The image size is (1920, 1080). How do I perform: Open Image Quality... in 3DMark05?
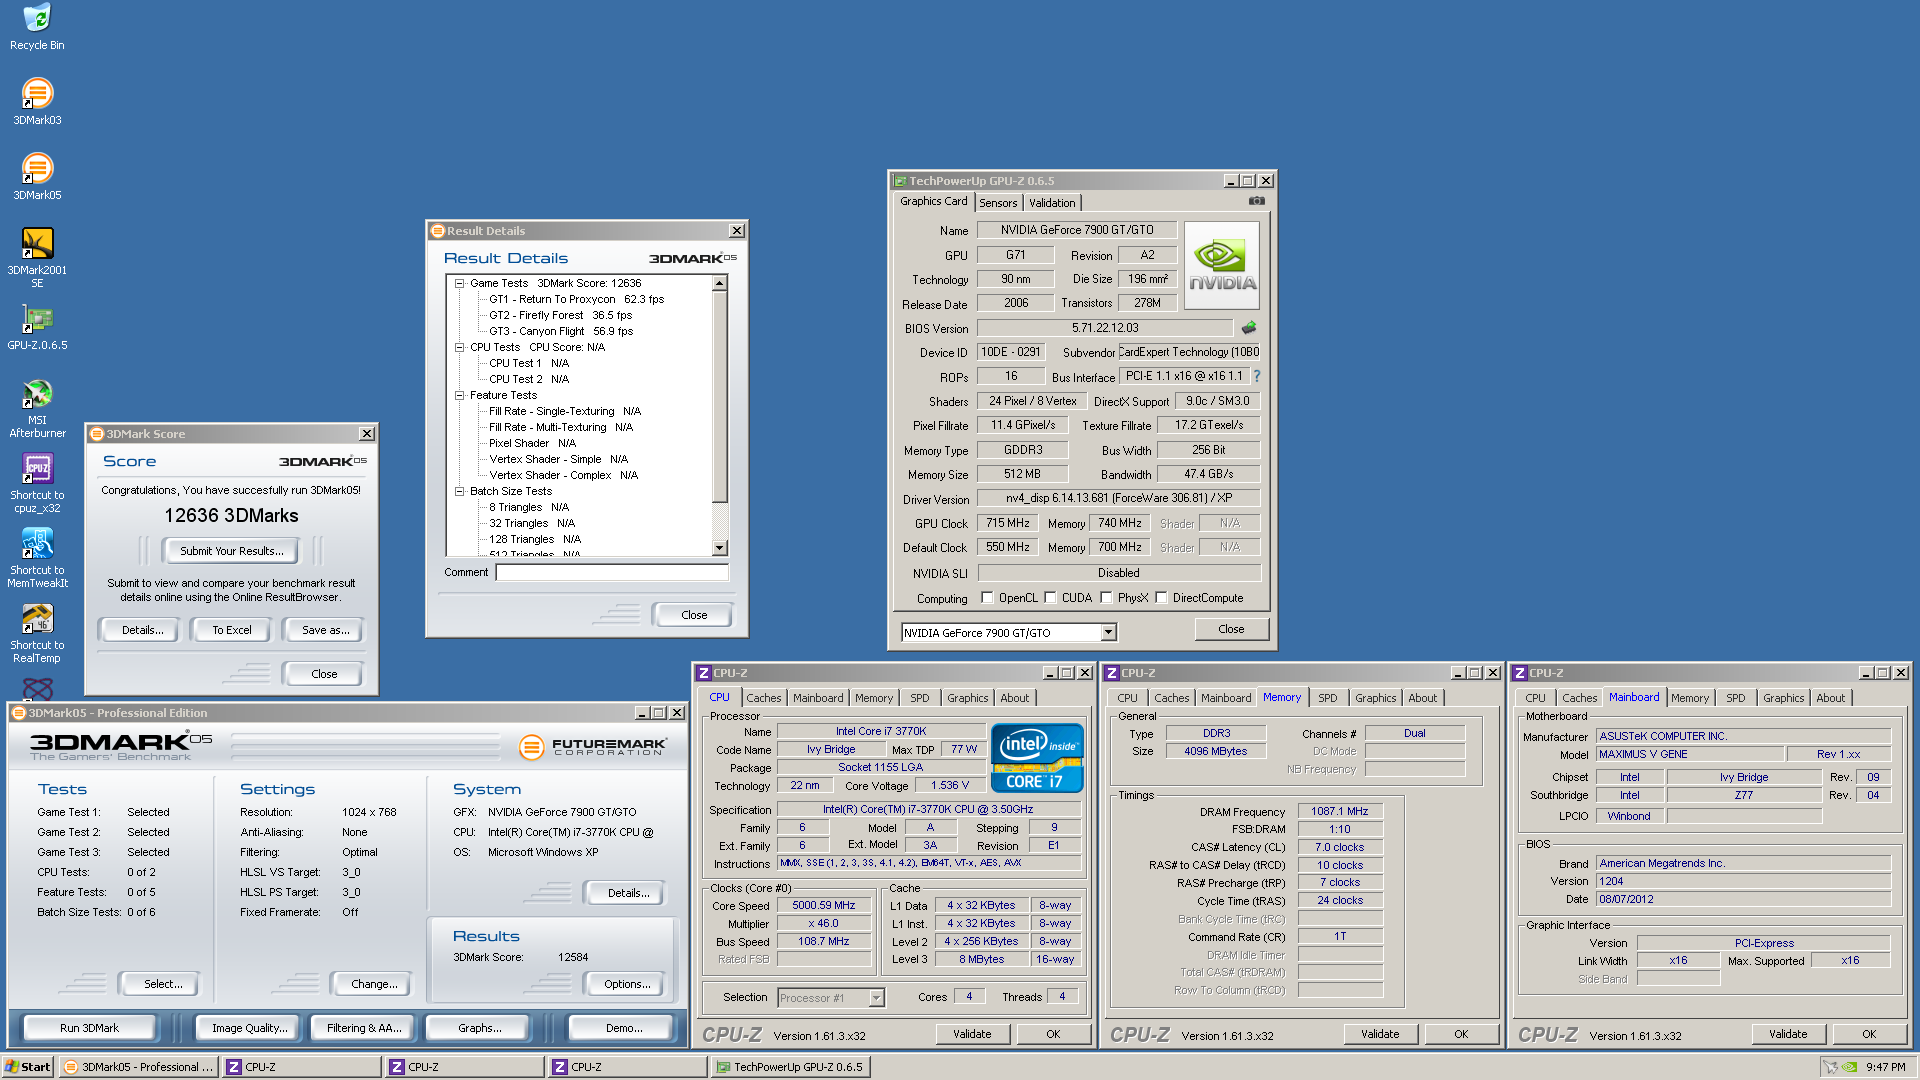click(x=249, y=1028)
